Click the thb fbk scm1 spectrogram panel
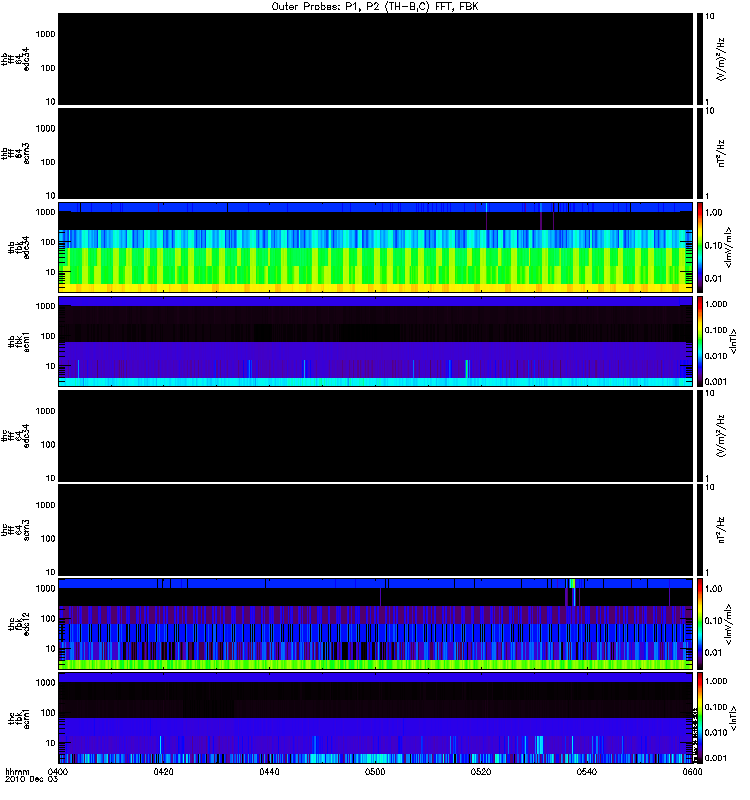This screenshot has width=750, height=800. (375, 341)
